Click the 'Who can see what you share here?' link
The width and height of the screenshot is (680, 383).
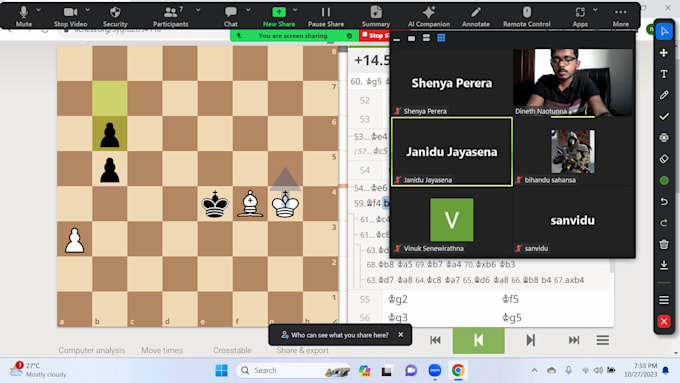click(x=340, y=335)
